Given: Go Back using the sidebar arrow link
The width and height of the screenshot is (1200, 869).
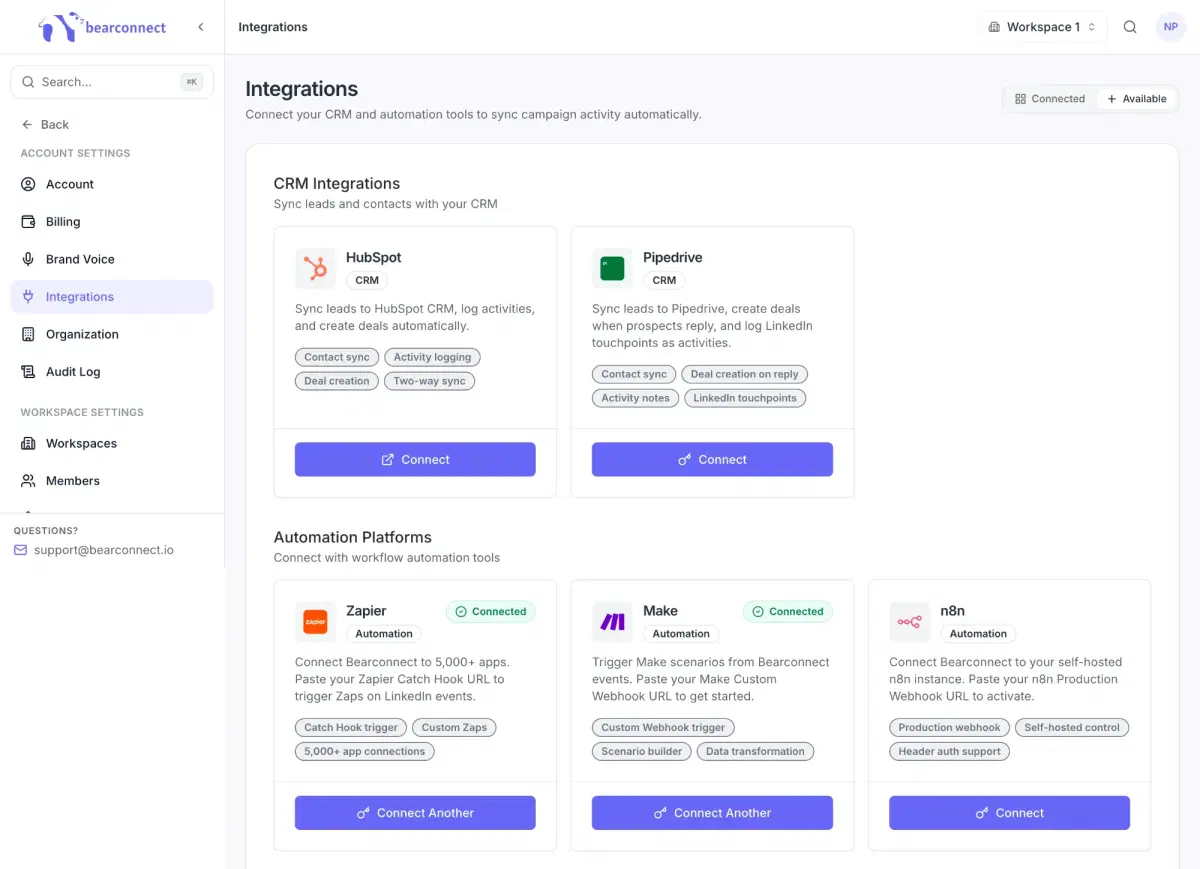Looking at the screenshot, I should point(45,124).
